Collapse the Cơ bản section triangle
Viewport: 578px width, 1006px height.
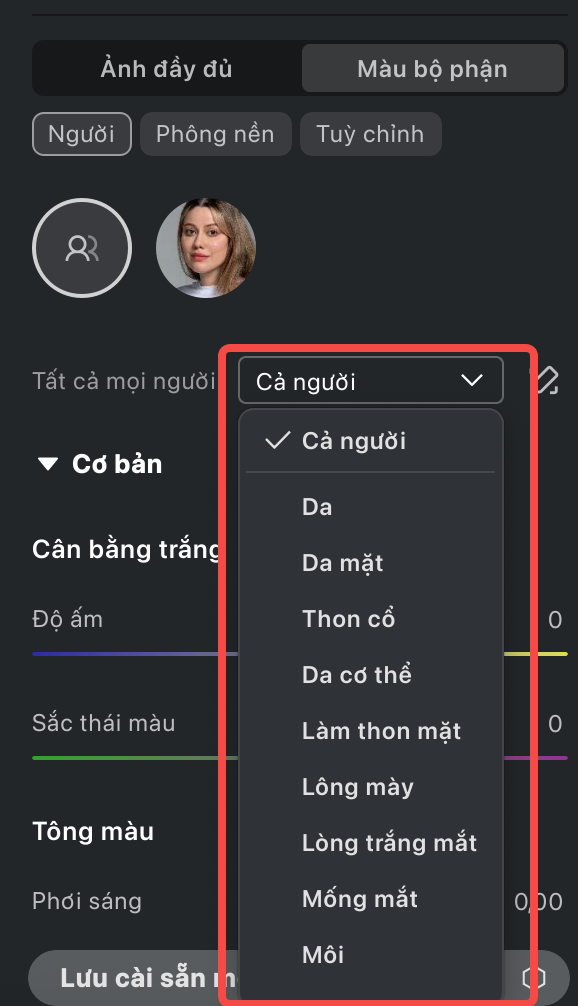click(48, 464)
